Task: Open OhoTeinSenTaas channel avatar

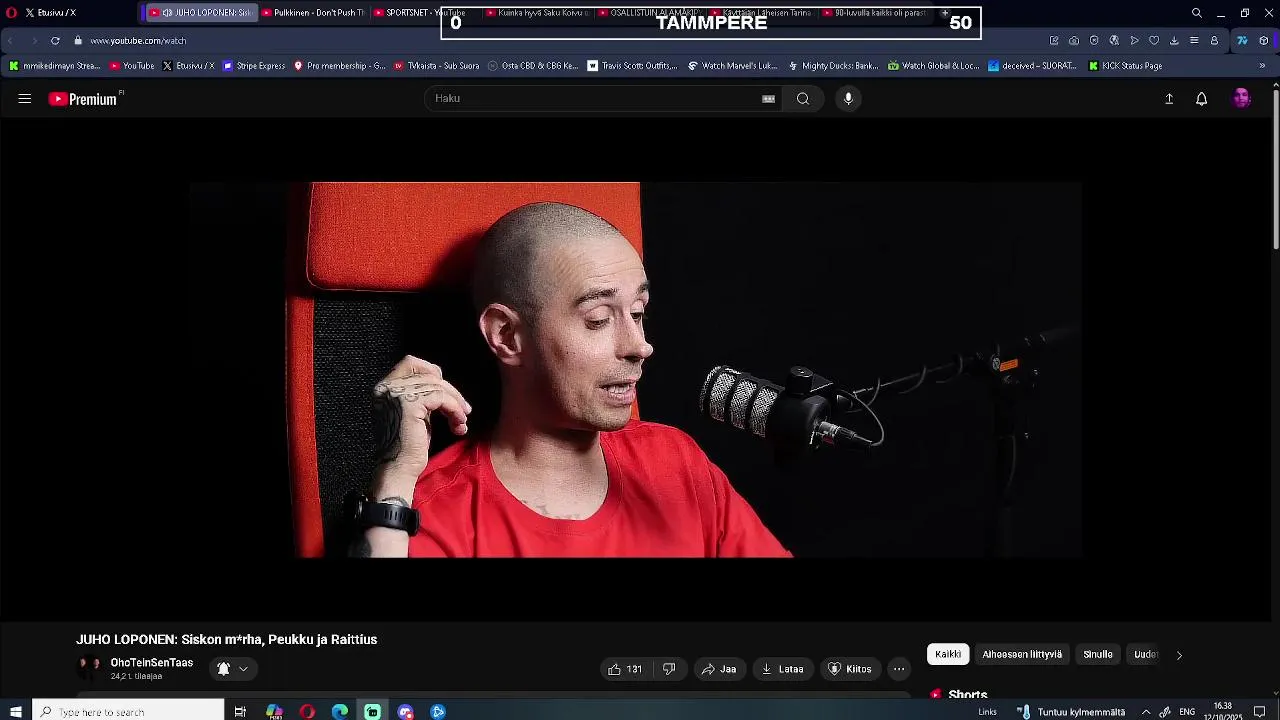Action: (89, 668)
